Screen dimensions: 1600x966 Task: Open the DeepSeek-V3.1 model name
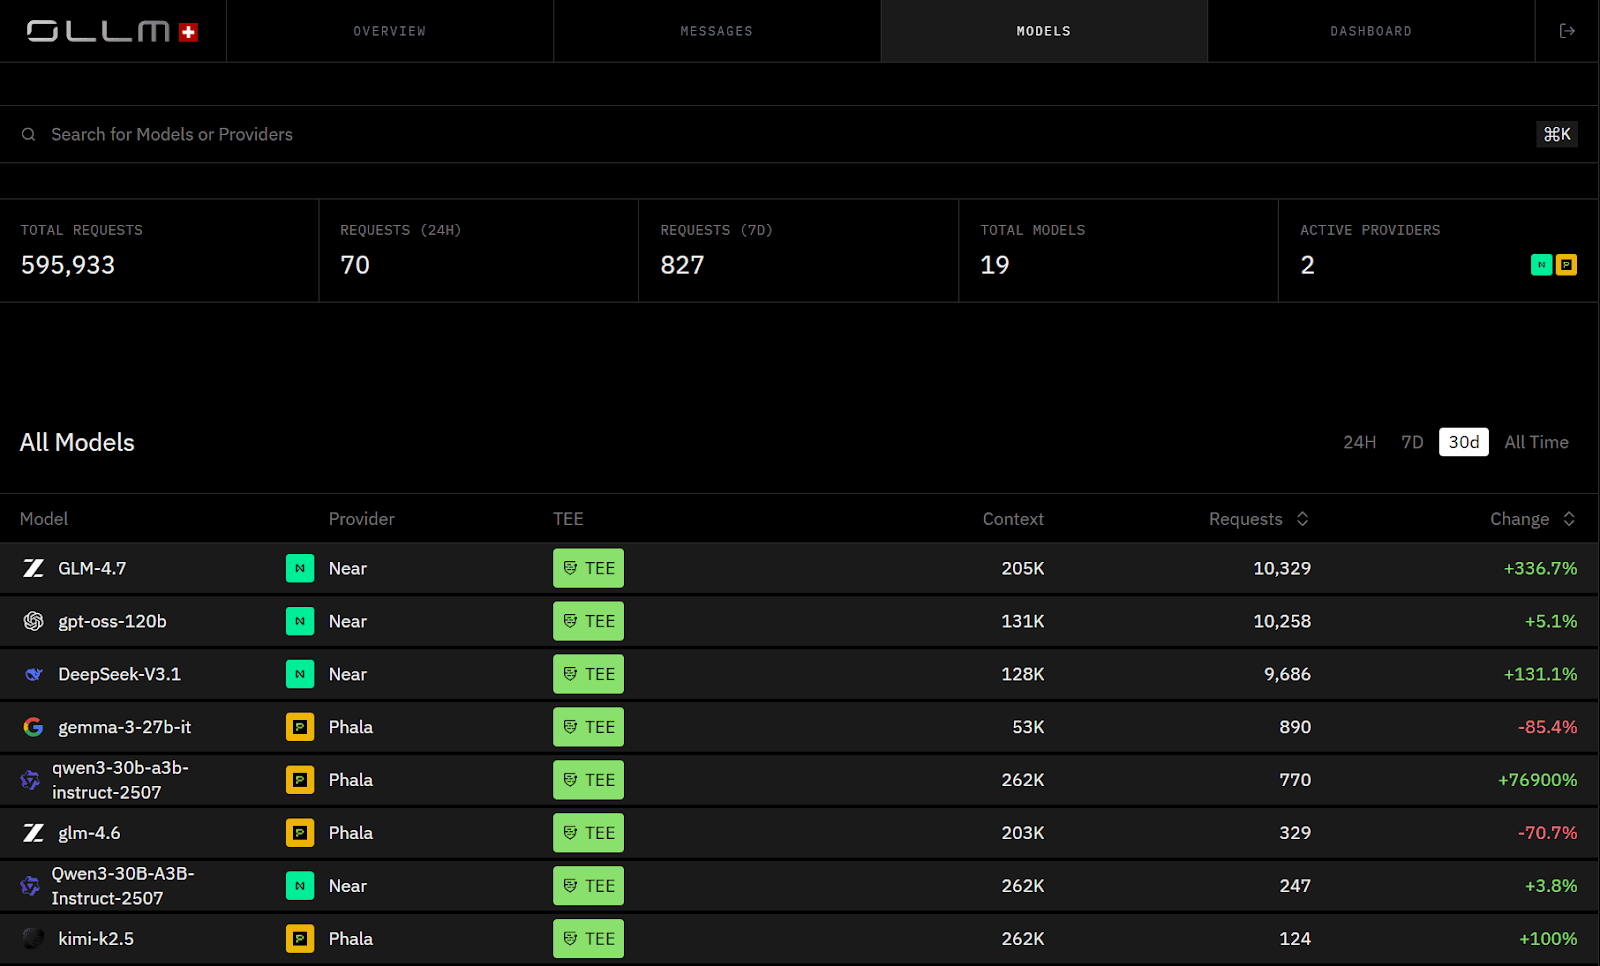tap(119, 674)
